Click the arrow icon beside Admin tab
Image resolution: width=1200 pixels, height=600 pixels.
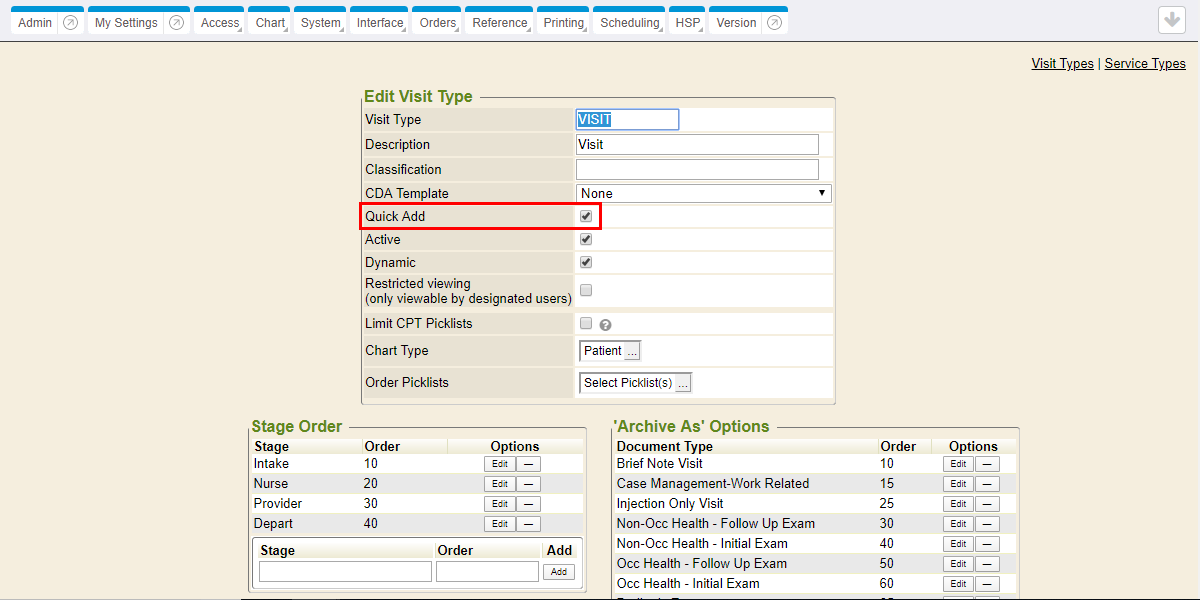click(70, 23)
